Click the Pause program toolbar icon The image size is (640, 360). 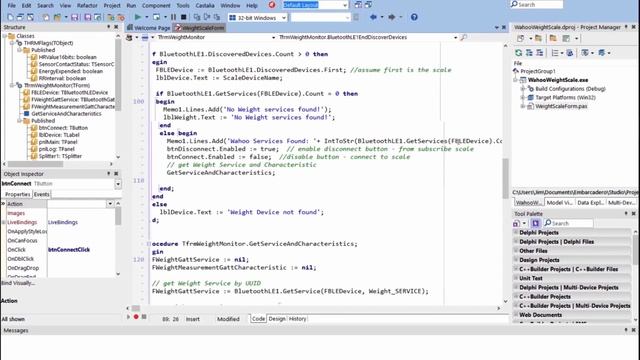point(173,17)
